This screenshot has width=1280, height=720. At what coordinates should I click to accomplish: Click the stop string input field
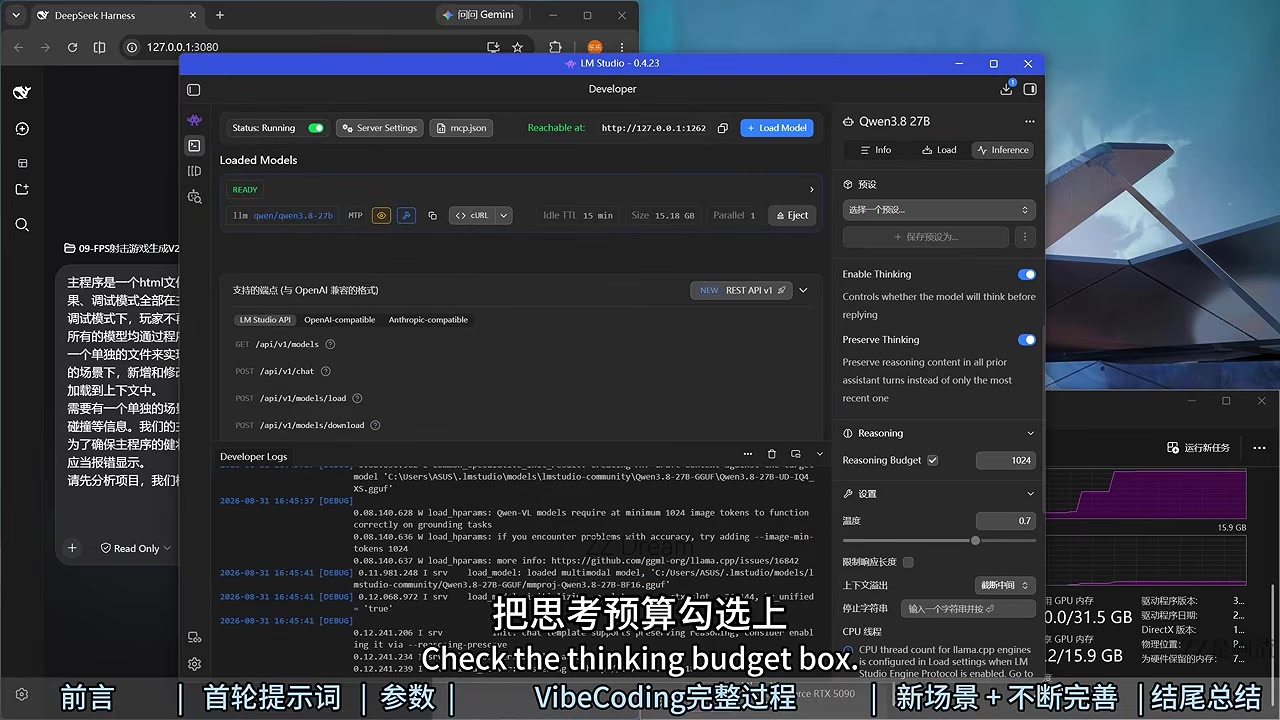click(967, 608)
